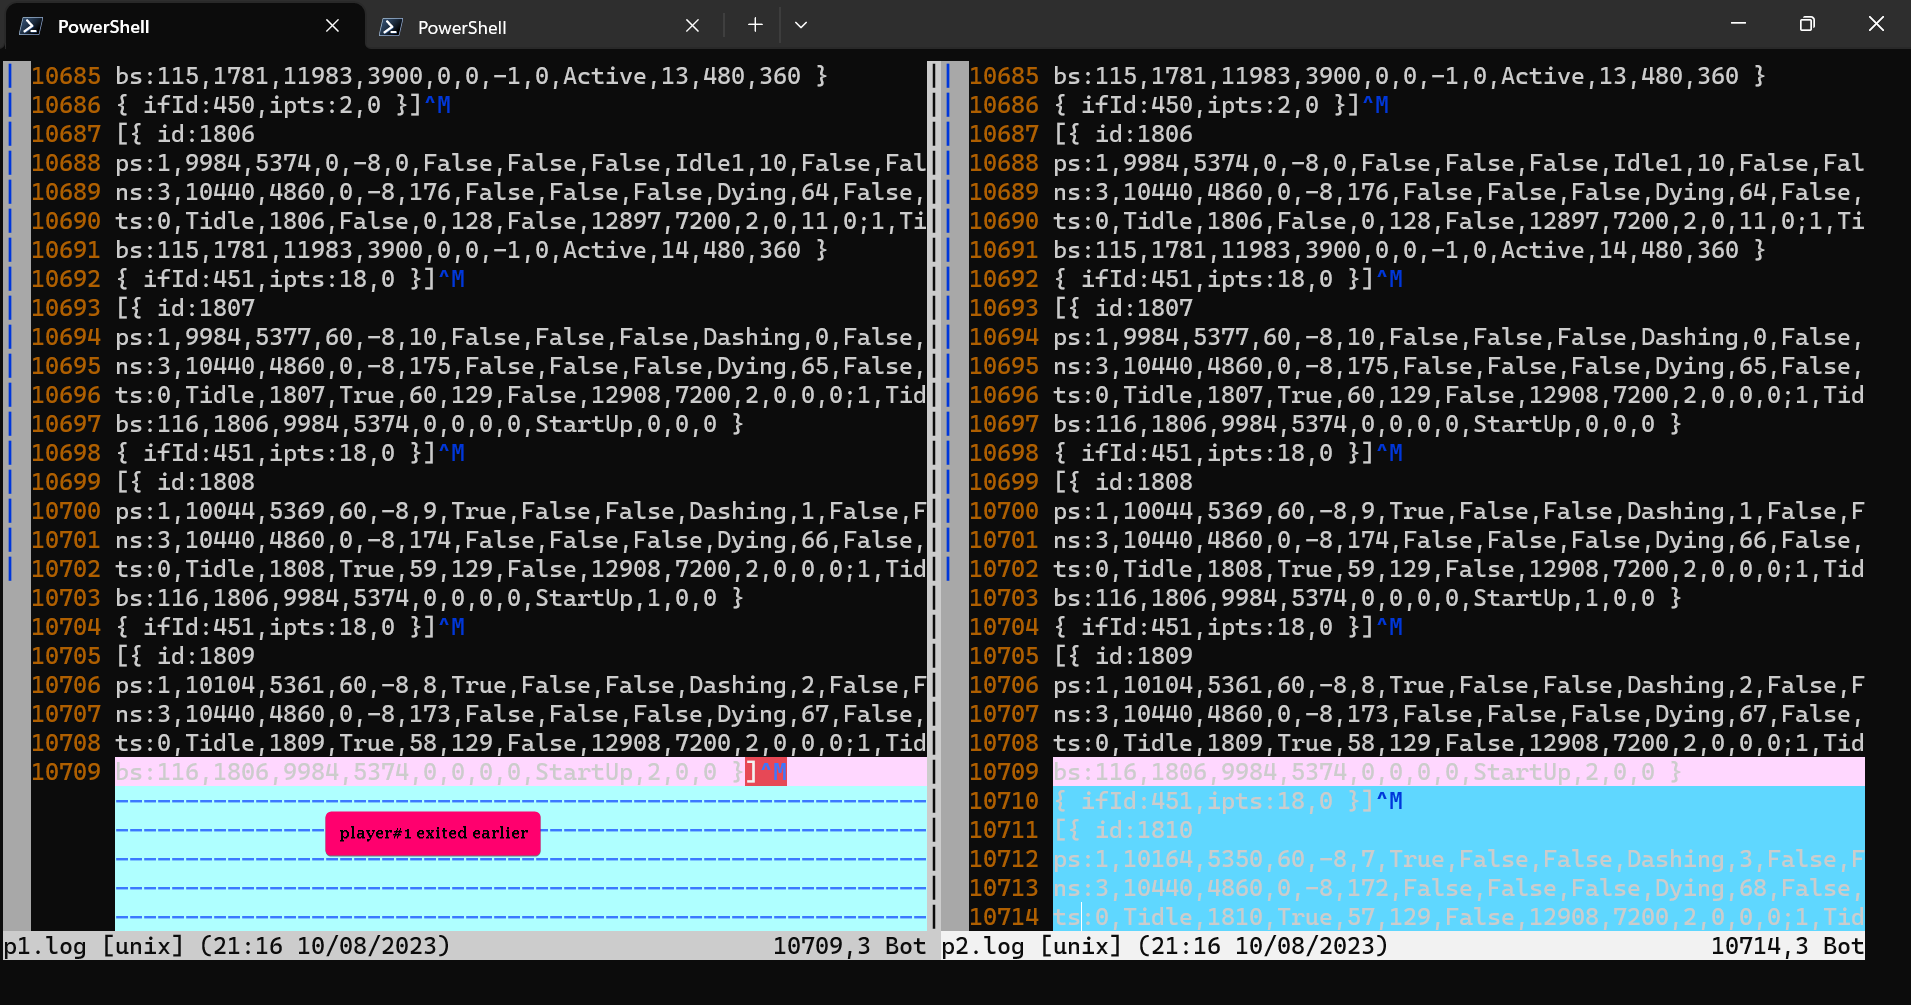Switch to the first PowerShell tab
This screenshot has width=1911, height=1005.
pos(184,26)
